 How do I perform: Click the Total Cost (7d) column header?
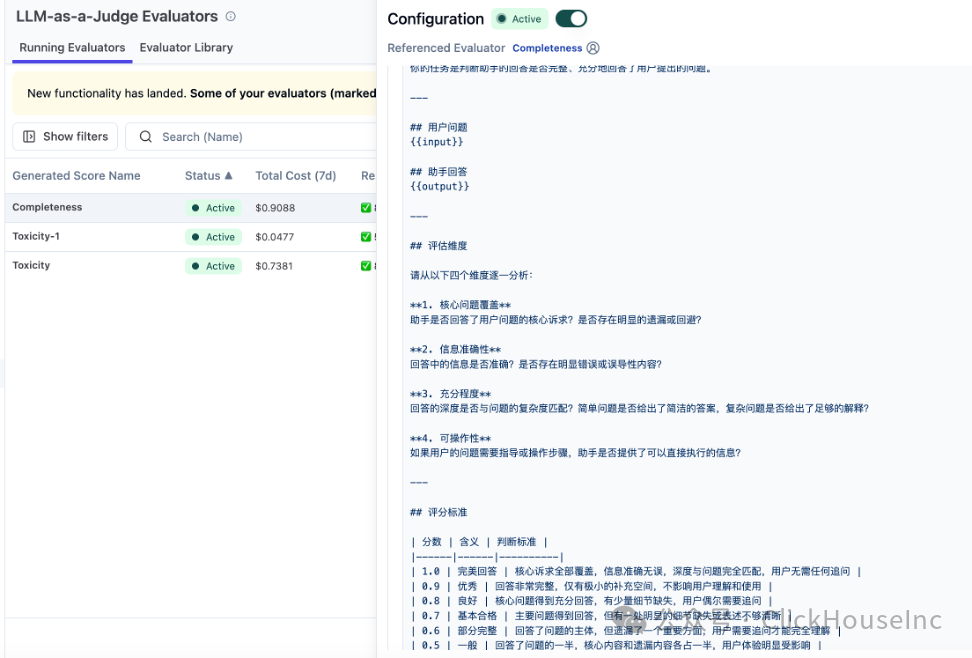[x=296, y=176]
